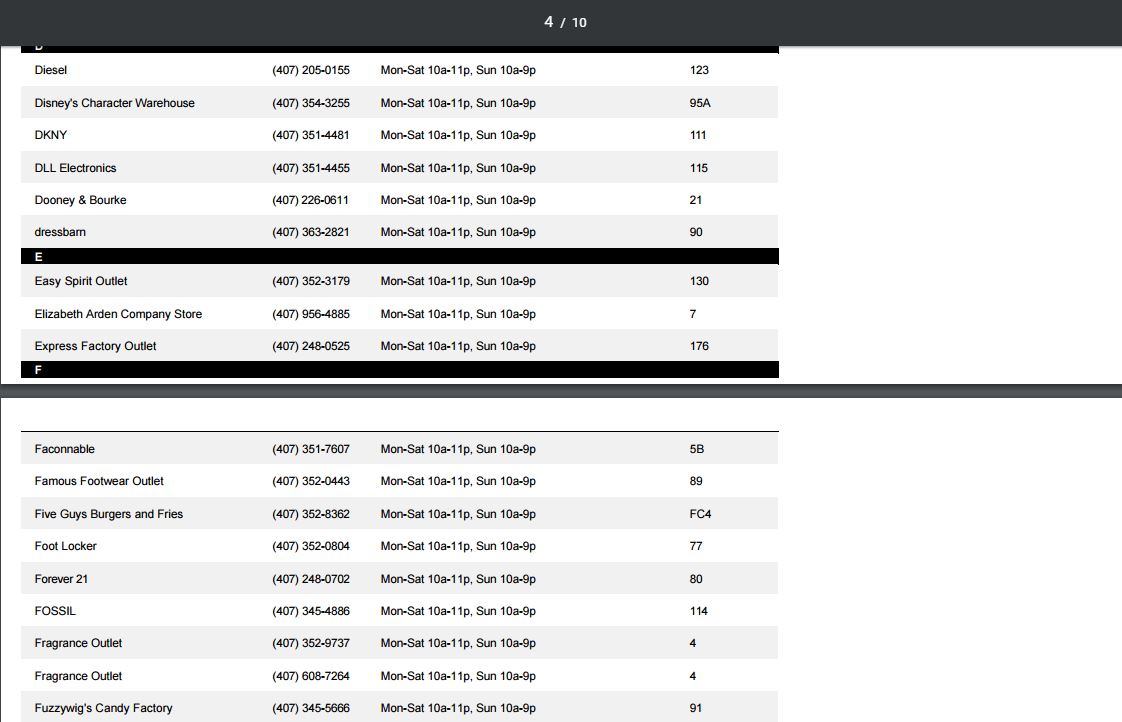The width and height of the screenshot is (1122, 722).
Task: Select Disney's Character Warehouse entry
Action: pos(114,103)
